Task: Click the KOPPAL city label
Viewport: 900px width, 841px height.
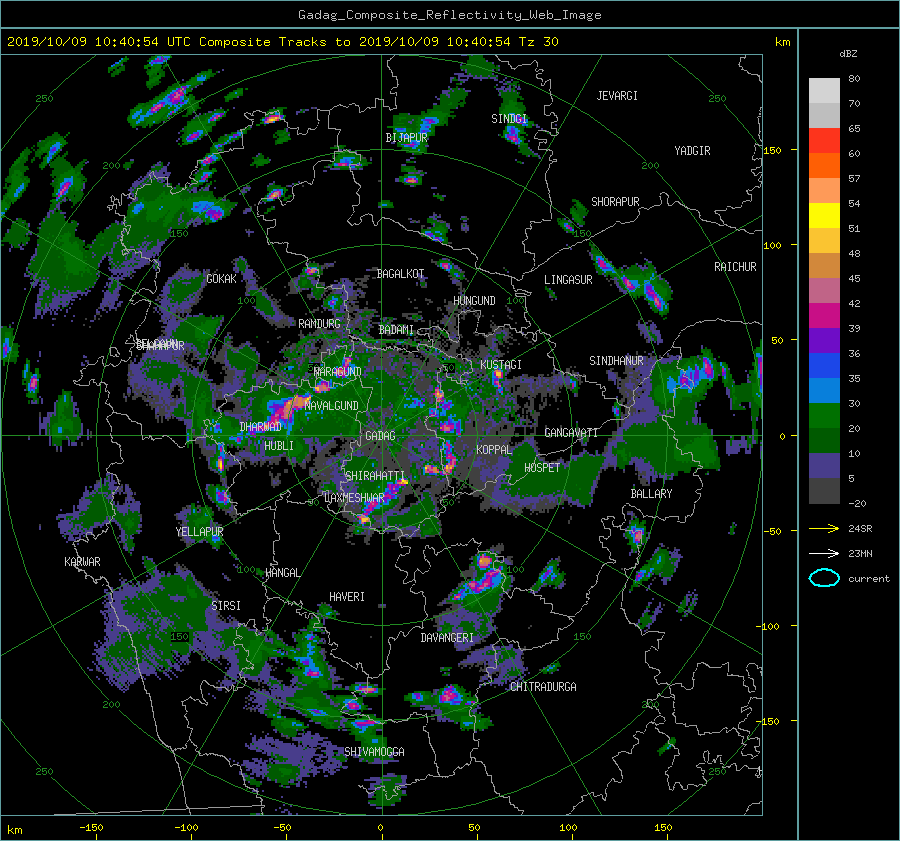Action: point(494,450)
